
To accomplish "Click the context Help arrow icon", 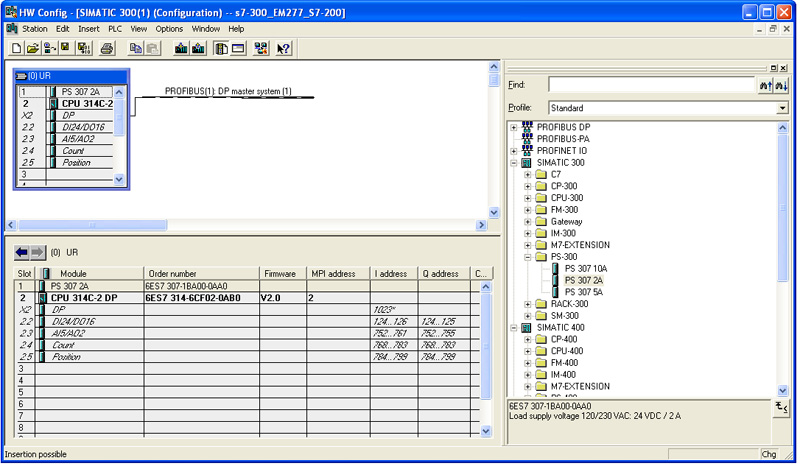I will point(283,48).
